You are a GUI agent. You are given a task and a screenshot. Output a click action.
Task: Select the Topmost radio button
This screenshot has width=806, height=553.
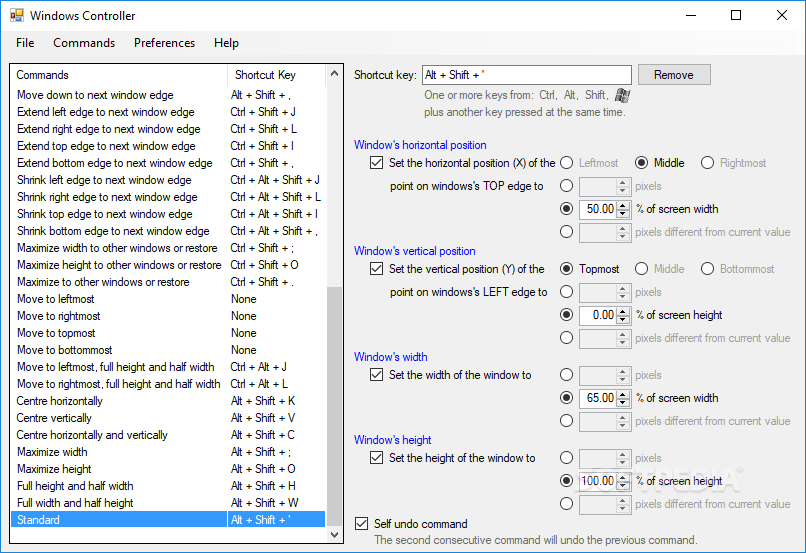[x=566, y=269]
